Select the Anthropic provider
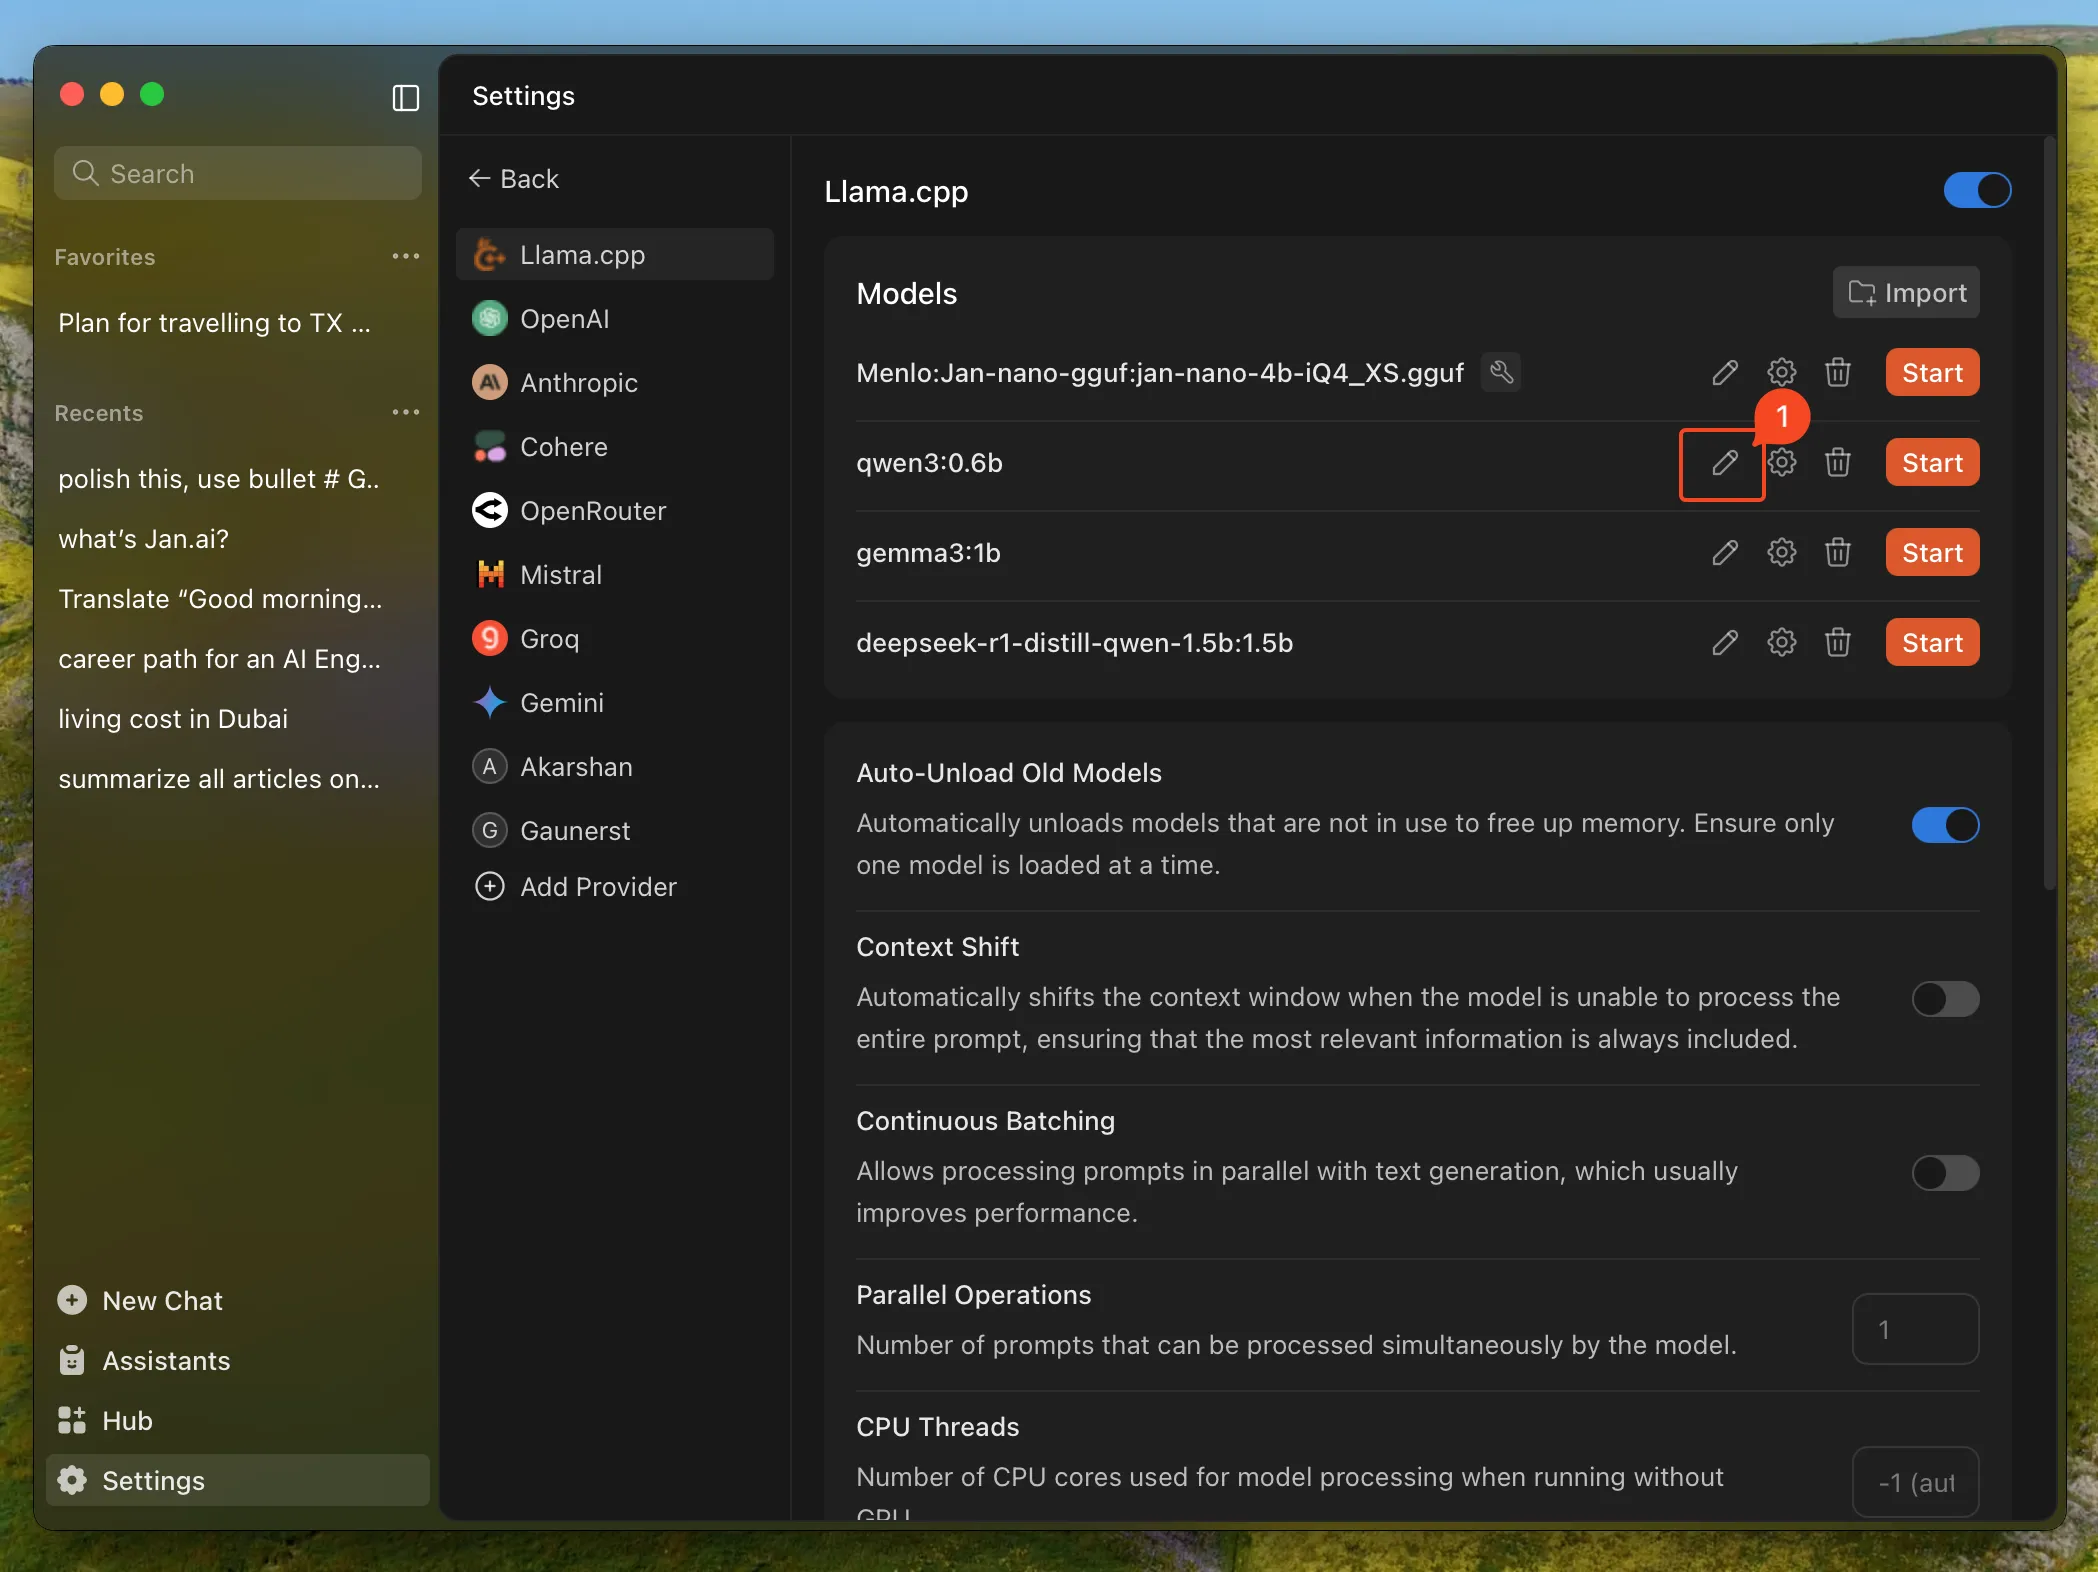The height and width of the screenshot is (1572, 2098). click(x=578, y=383)
